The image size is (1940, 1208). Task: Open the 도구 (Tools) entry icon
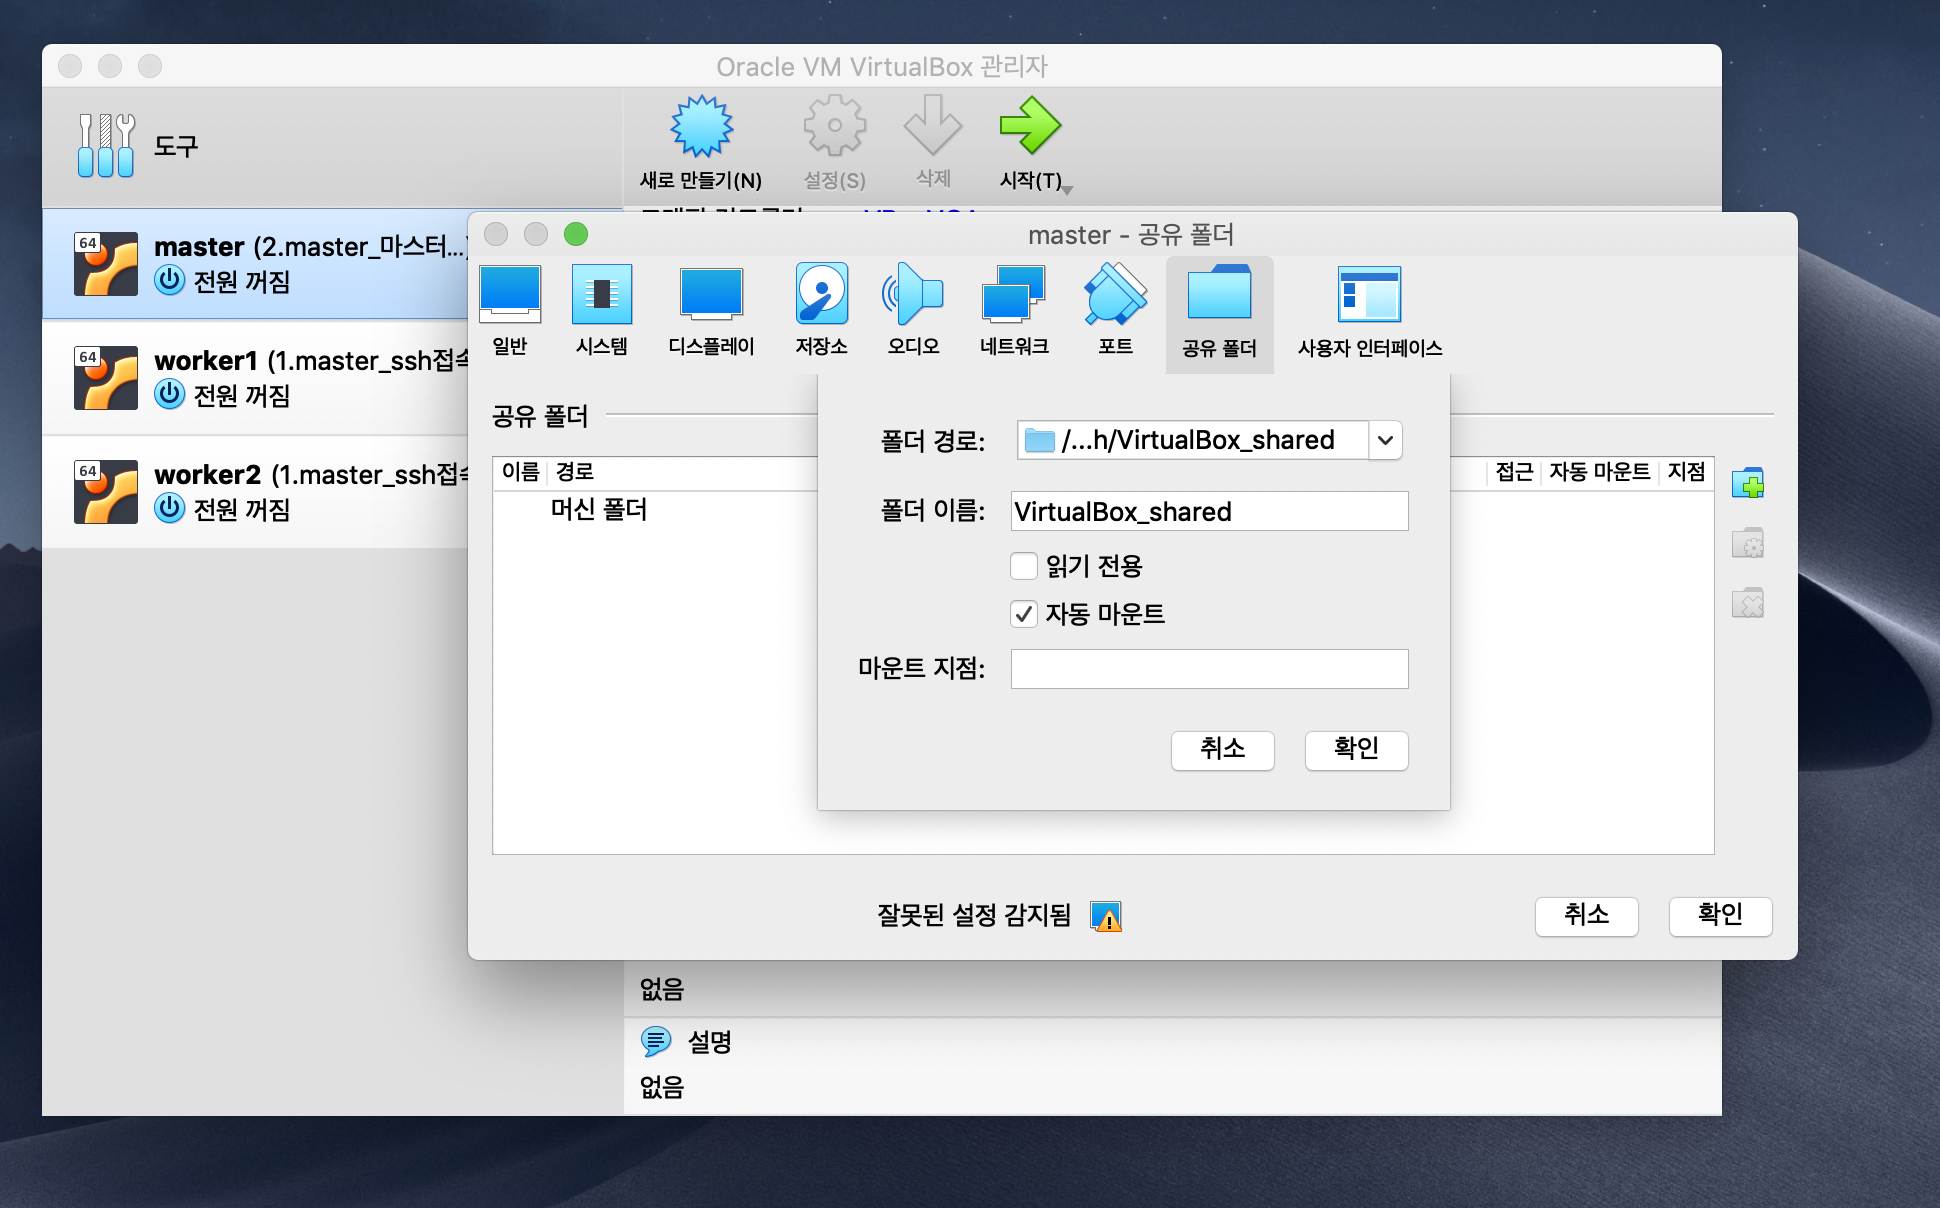click(x=106, y=145)
